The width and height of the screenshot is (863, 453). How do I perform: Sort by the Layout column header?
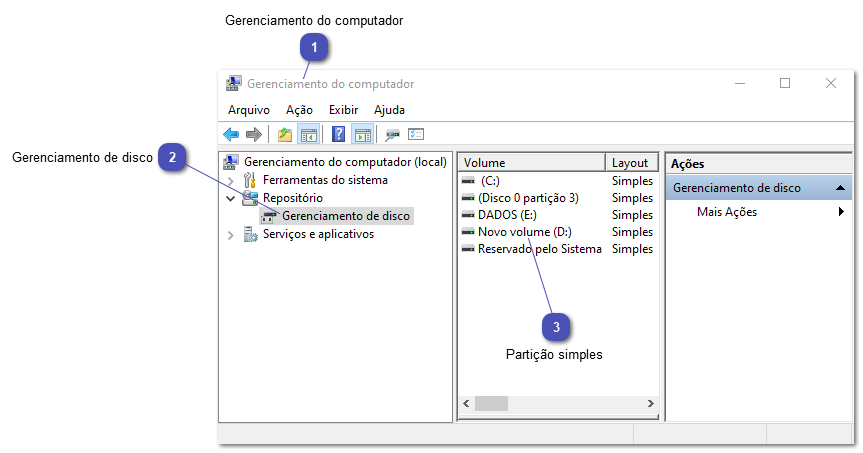632,163
